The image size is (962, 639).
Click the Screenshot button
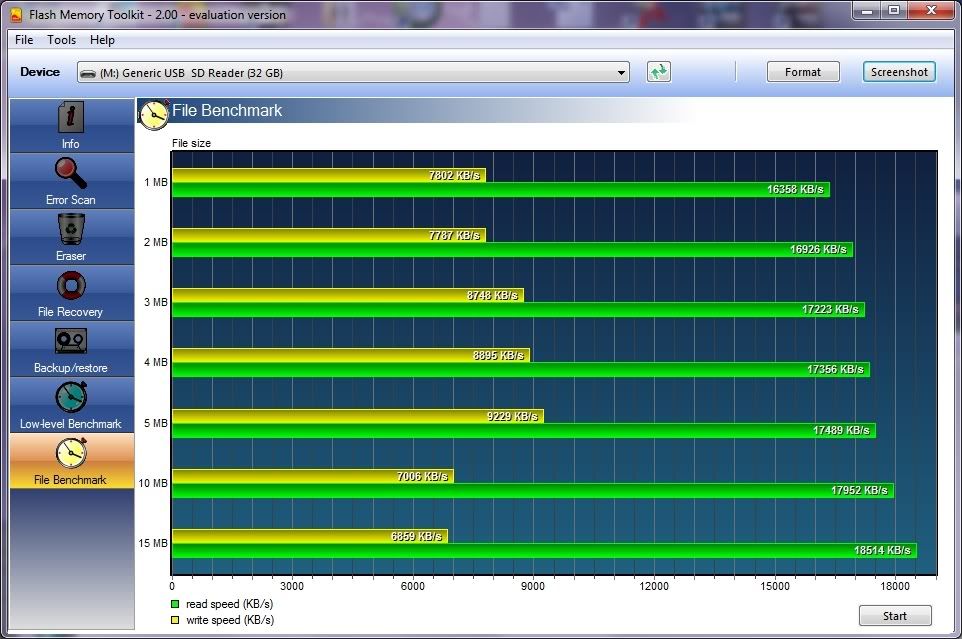[899, 72]
